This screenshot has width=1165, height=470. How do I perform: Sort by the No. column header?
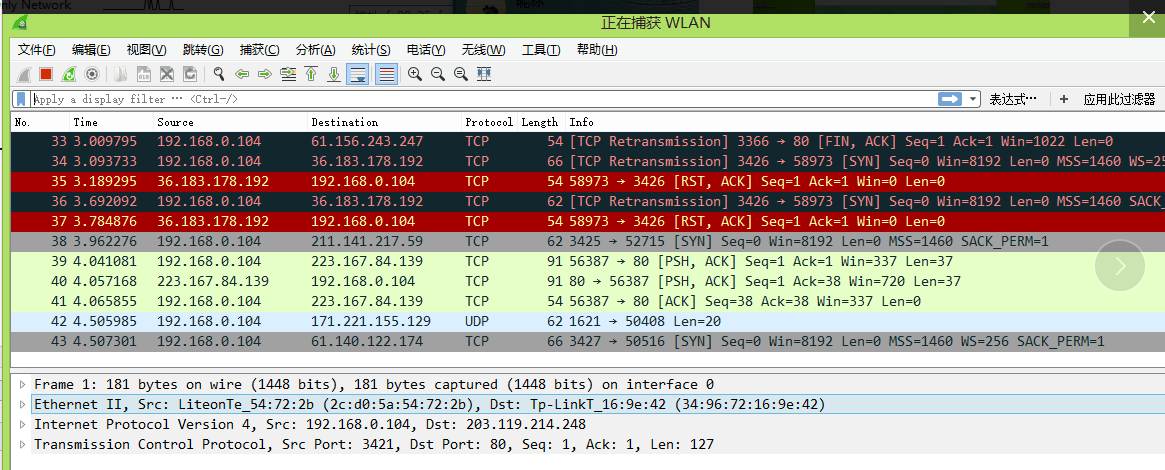click(40, 122)
